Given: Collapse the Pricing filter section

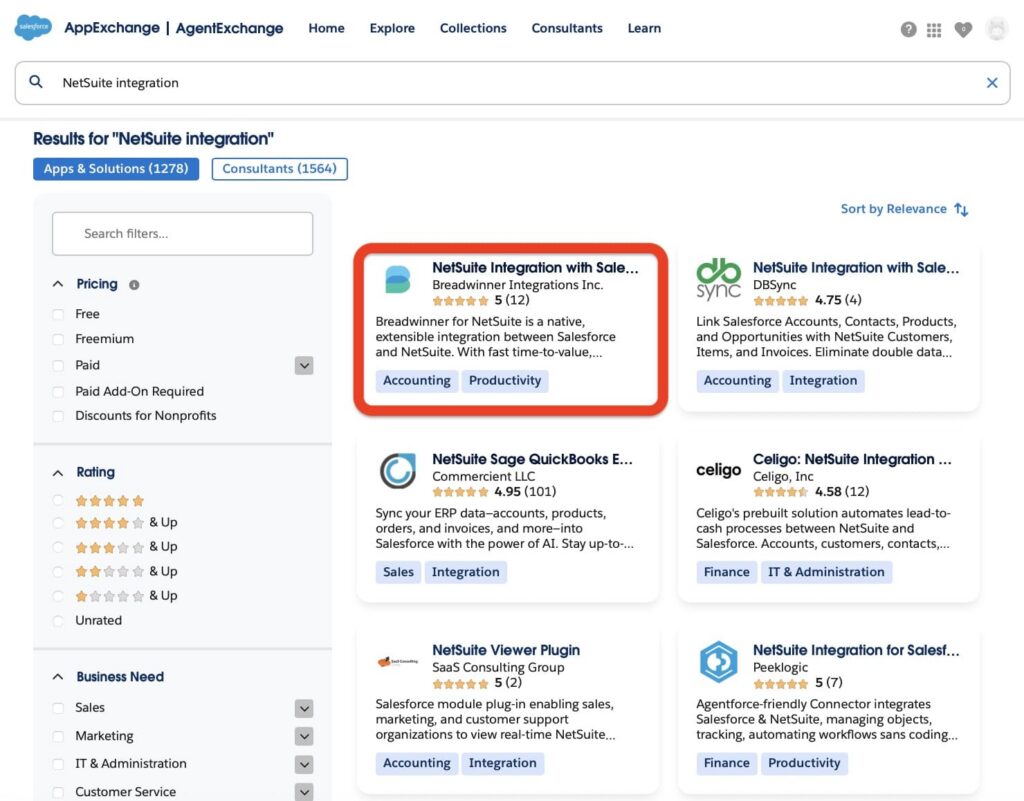Looking at the screenshot, I should coord(57,283).
